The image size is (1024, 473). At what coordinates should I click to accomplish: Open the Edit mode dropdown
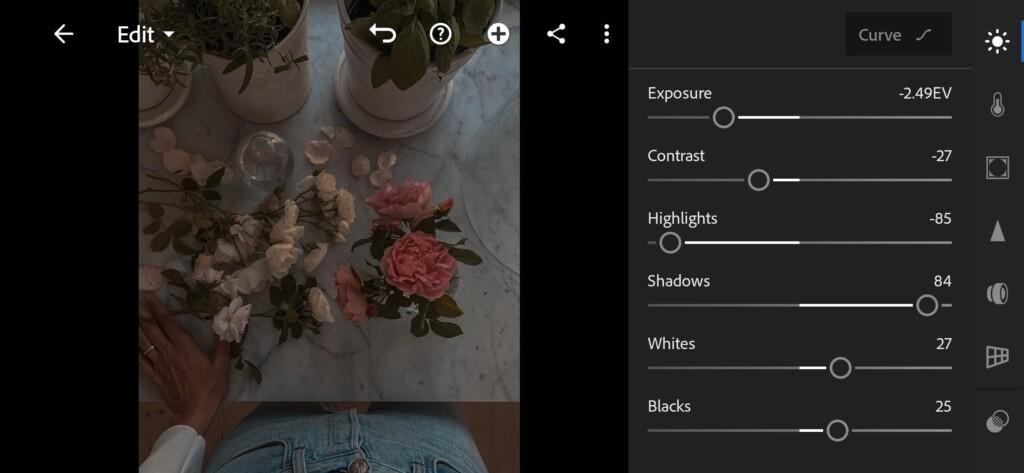(146, 35)
